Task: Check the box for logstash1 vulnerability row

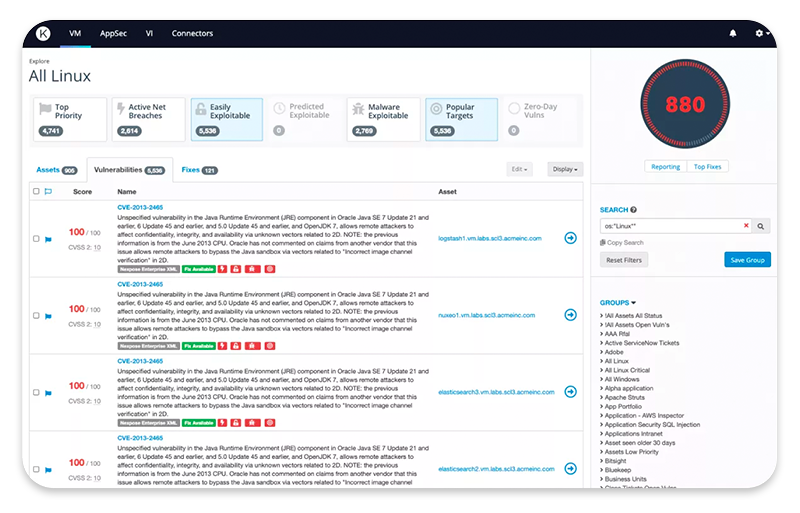Action: click(36, 238)
